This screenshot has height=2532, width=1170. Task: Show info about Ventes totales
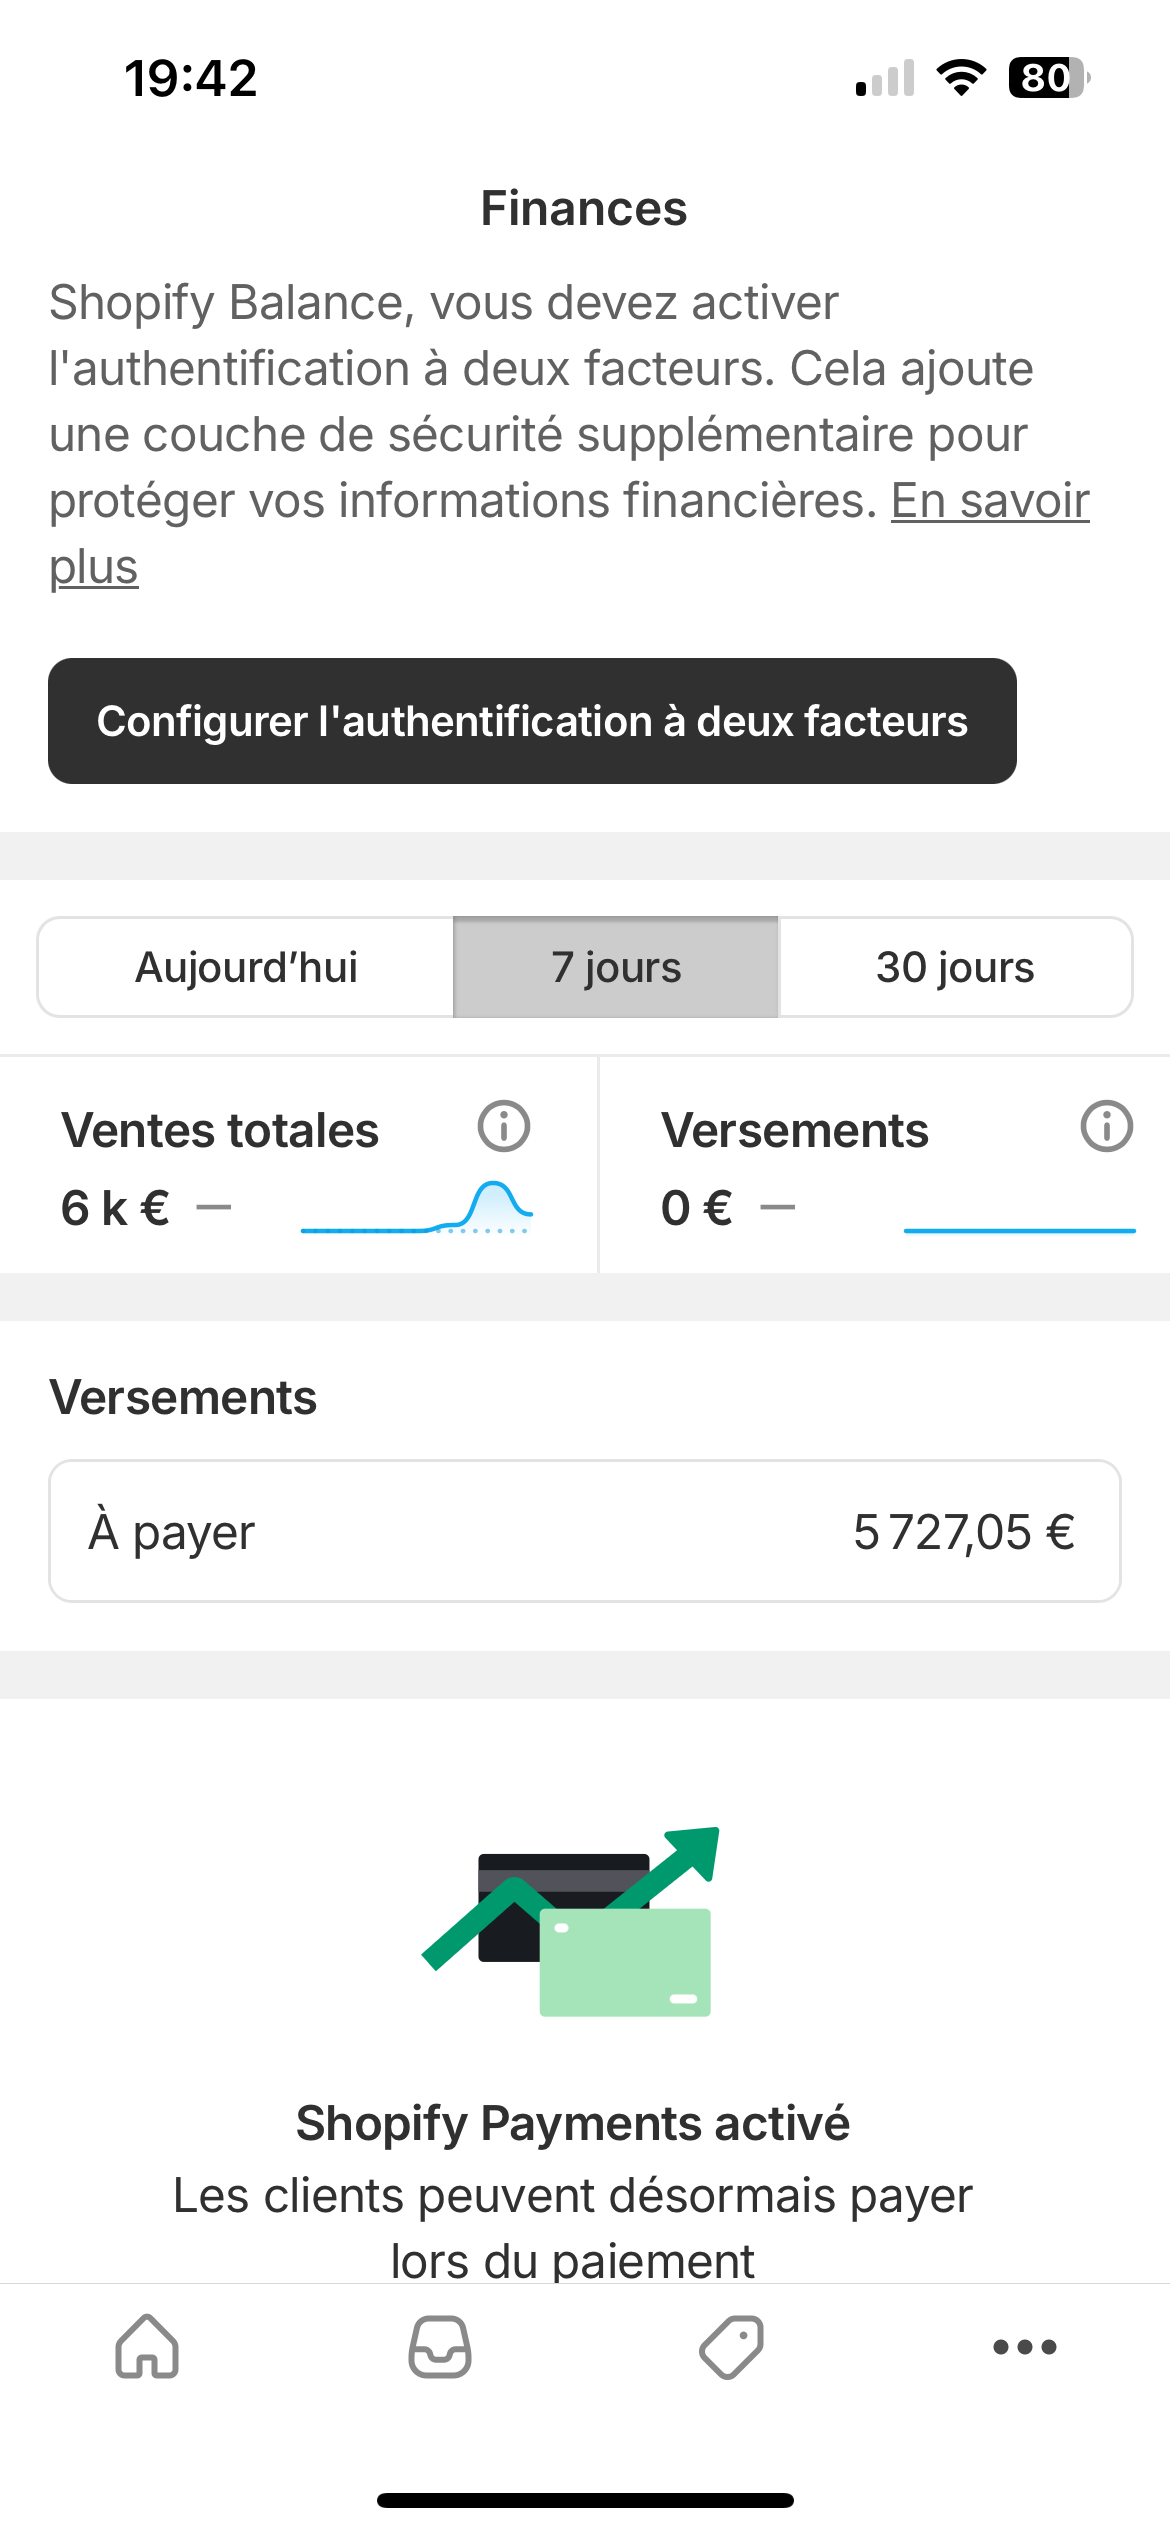pyautogui.click(x=503, y=1127)
